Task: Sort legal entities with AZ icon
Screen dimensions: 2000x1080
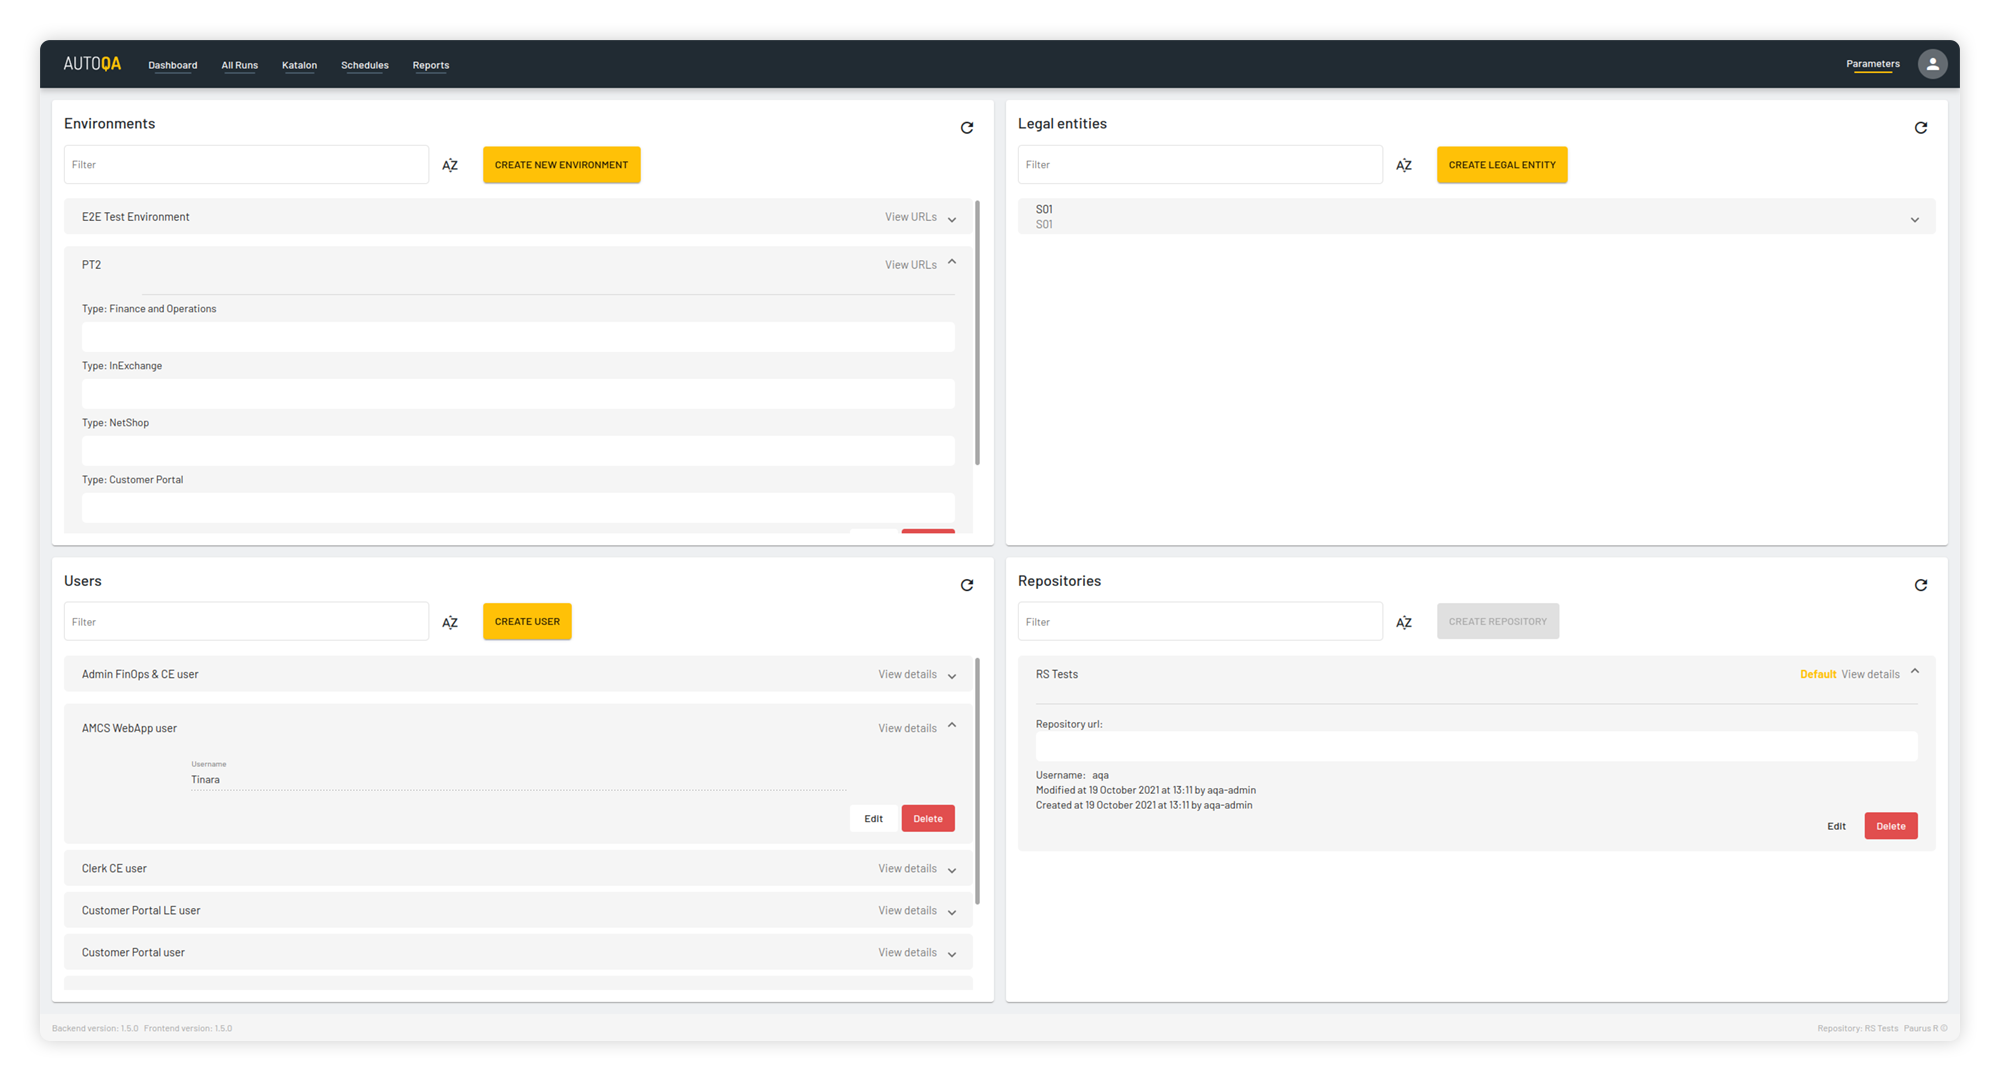Action: (x=1404, y=165)
